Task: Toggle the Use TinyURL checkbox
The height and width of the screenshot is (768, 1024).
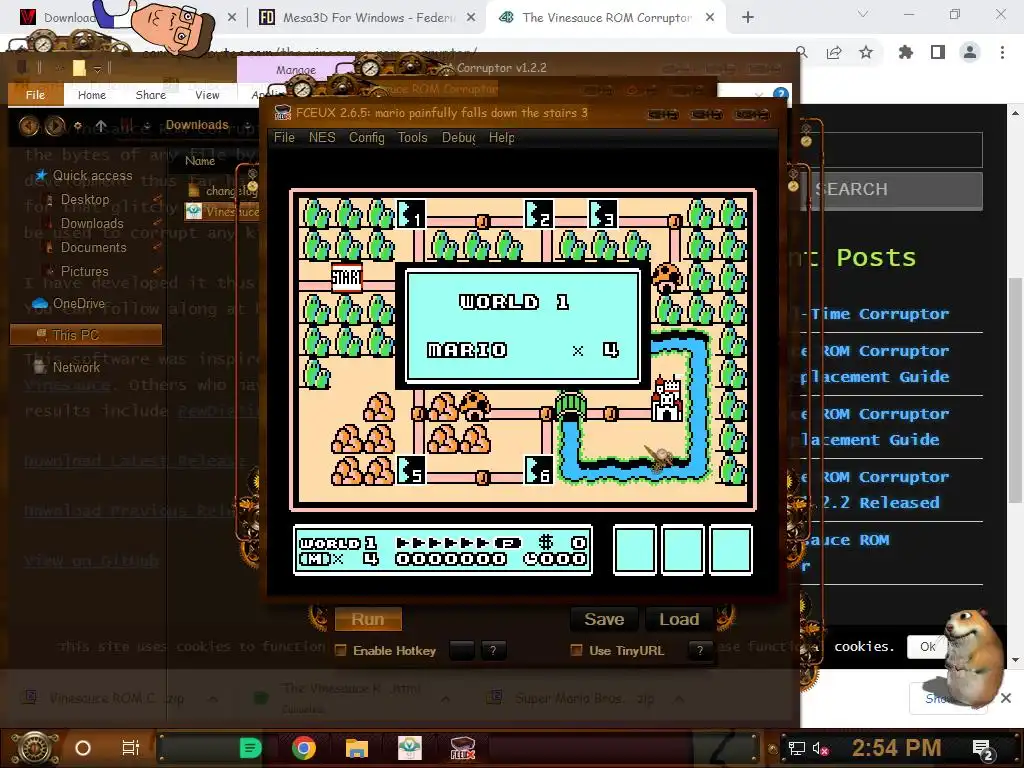Action: 576,650
